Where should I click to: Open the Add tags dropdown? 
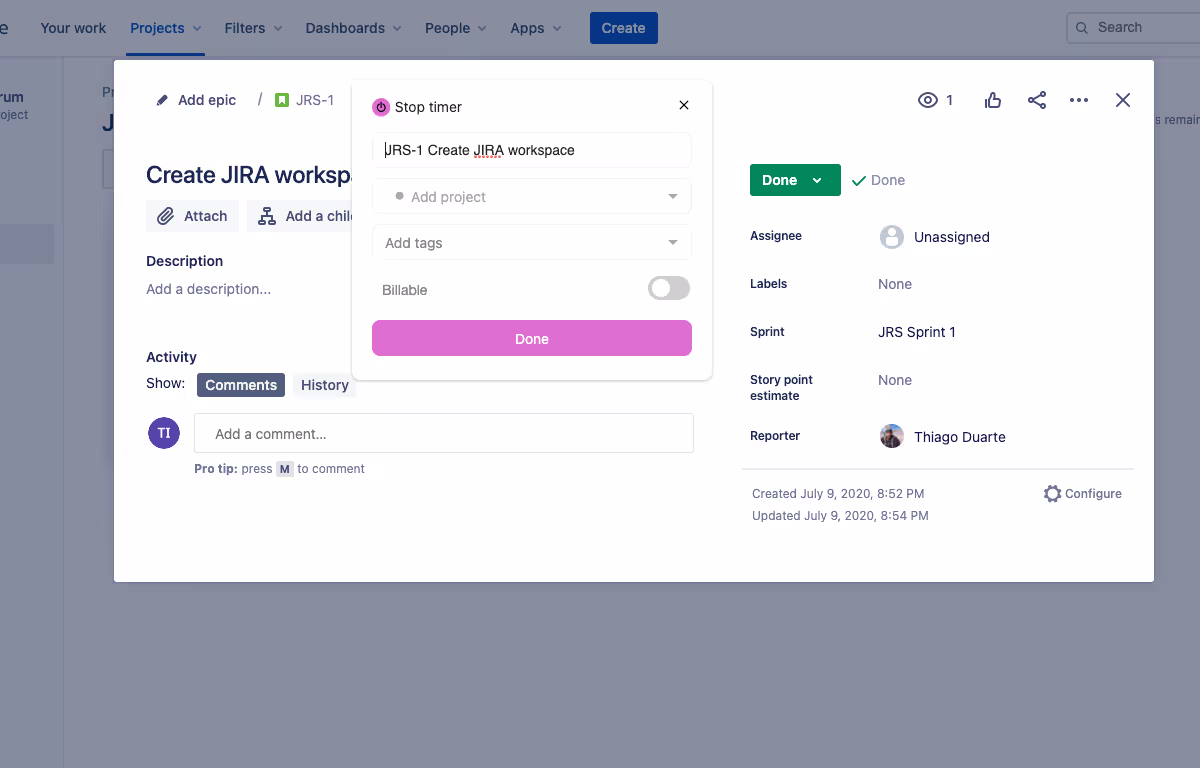[532, 243]
